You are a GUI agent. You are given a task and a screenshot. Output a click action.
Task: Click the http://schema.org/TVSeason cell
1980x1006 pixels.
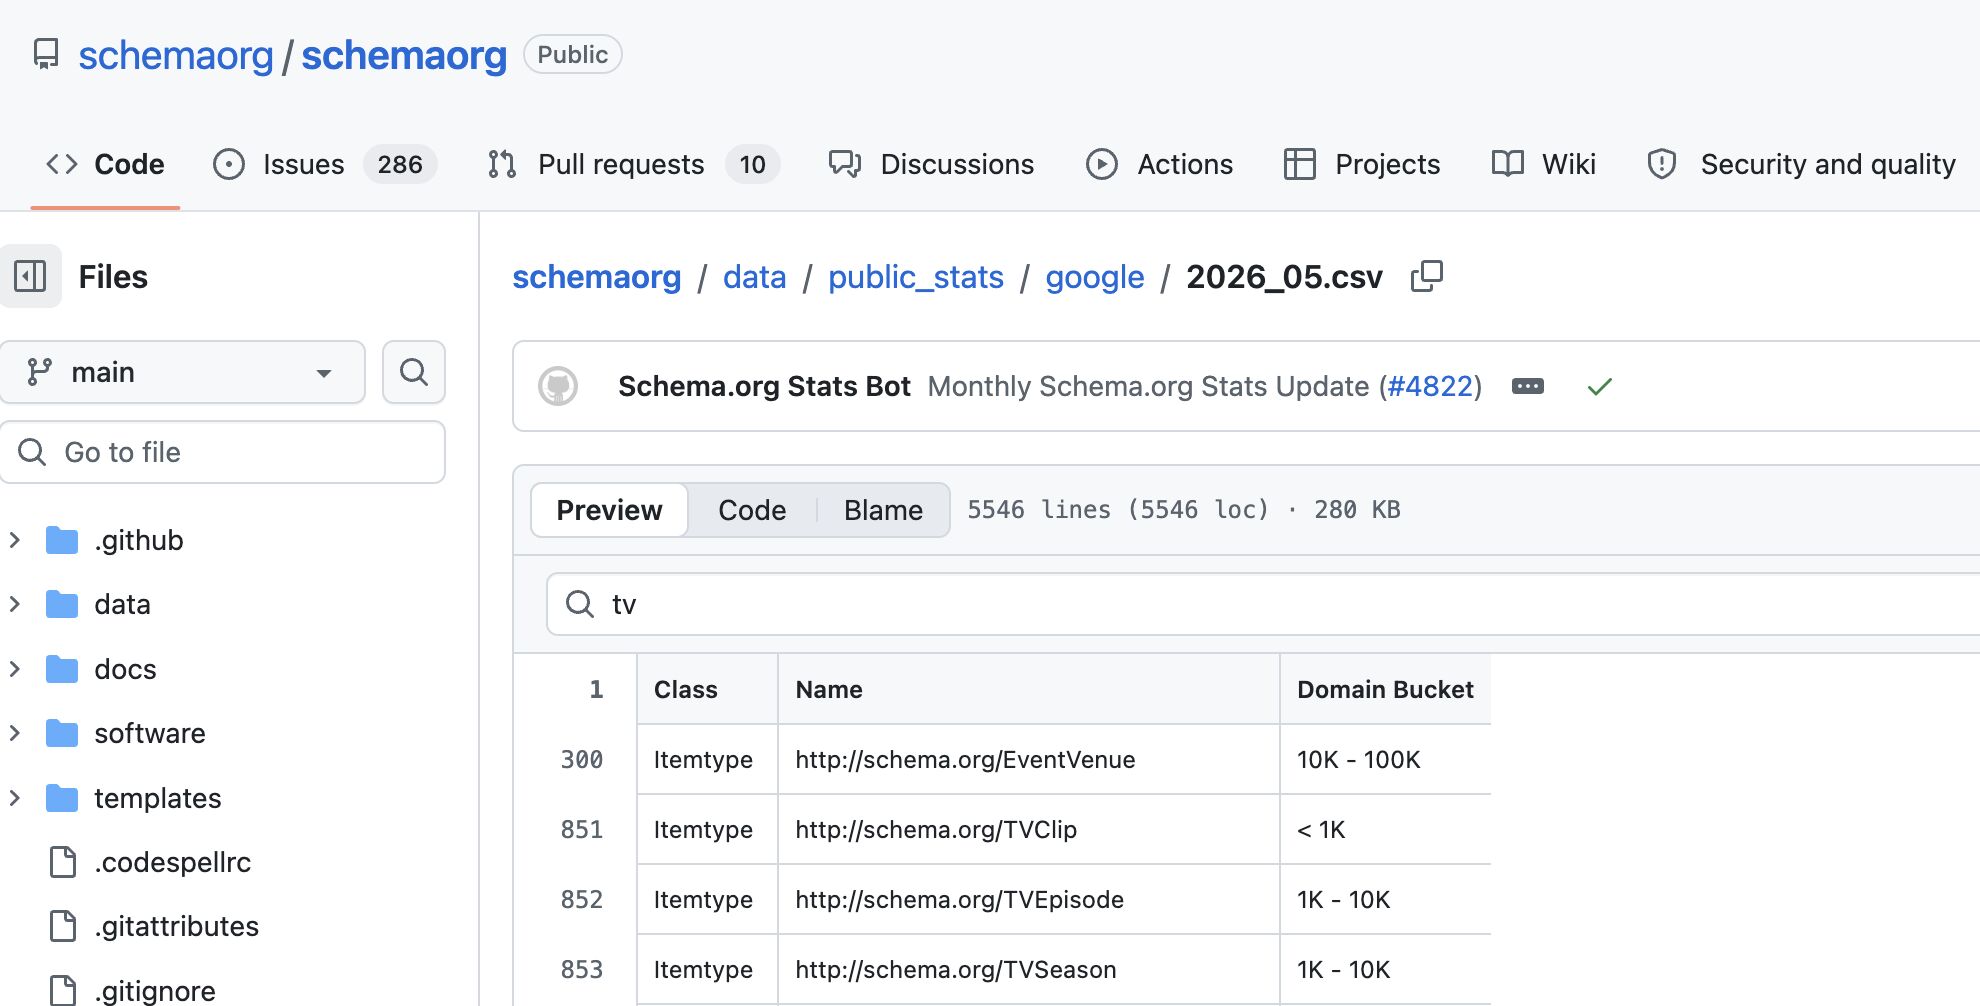tap(1028, 970)
